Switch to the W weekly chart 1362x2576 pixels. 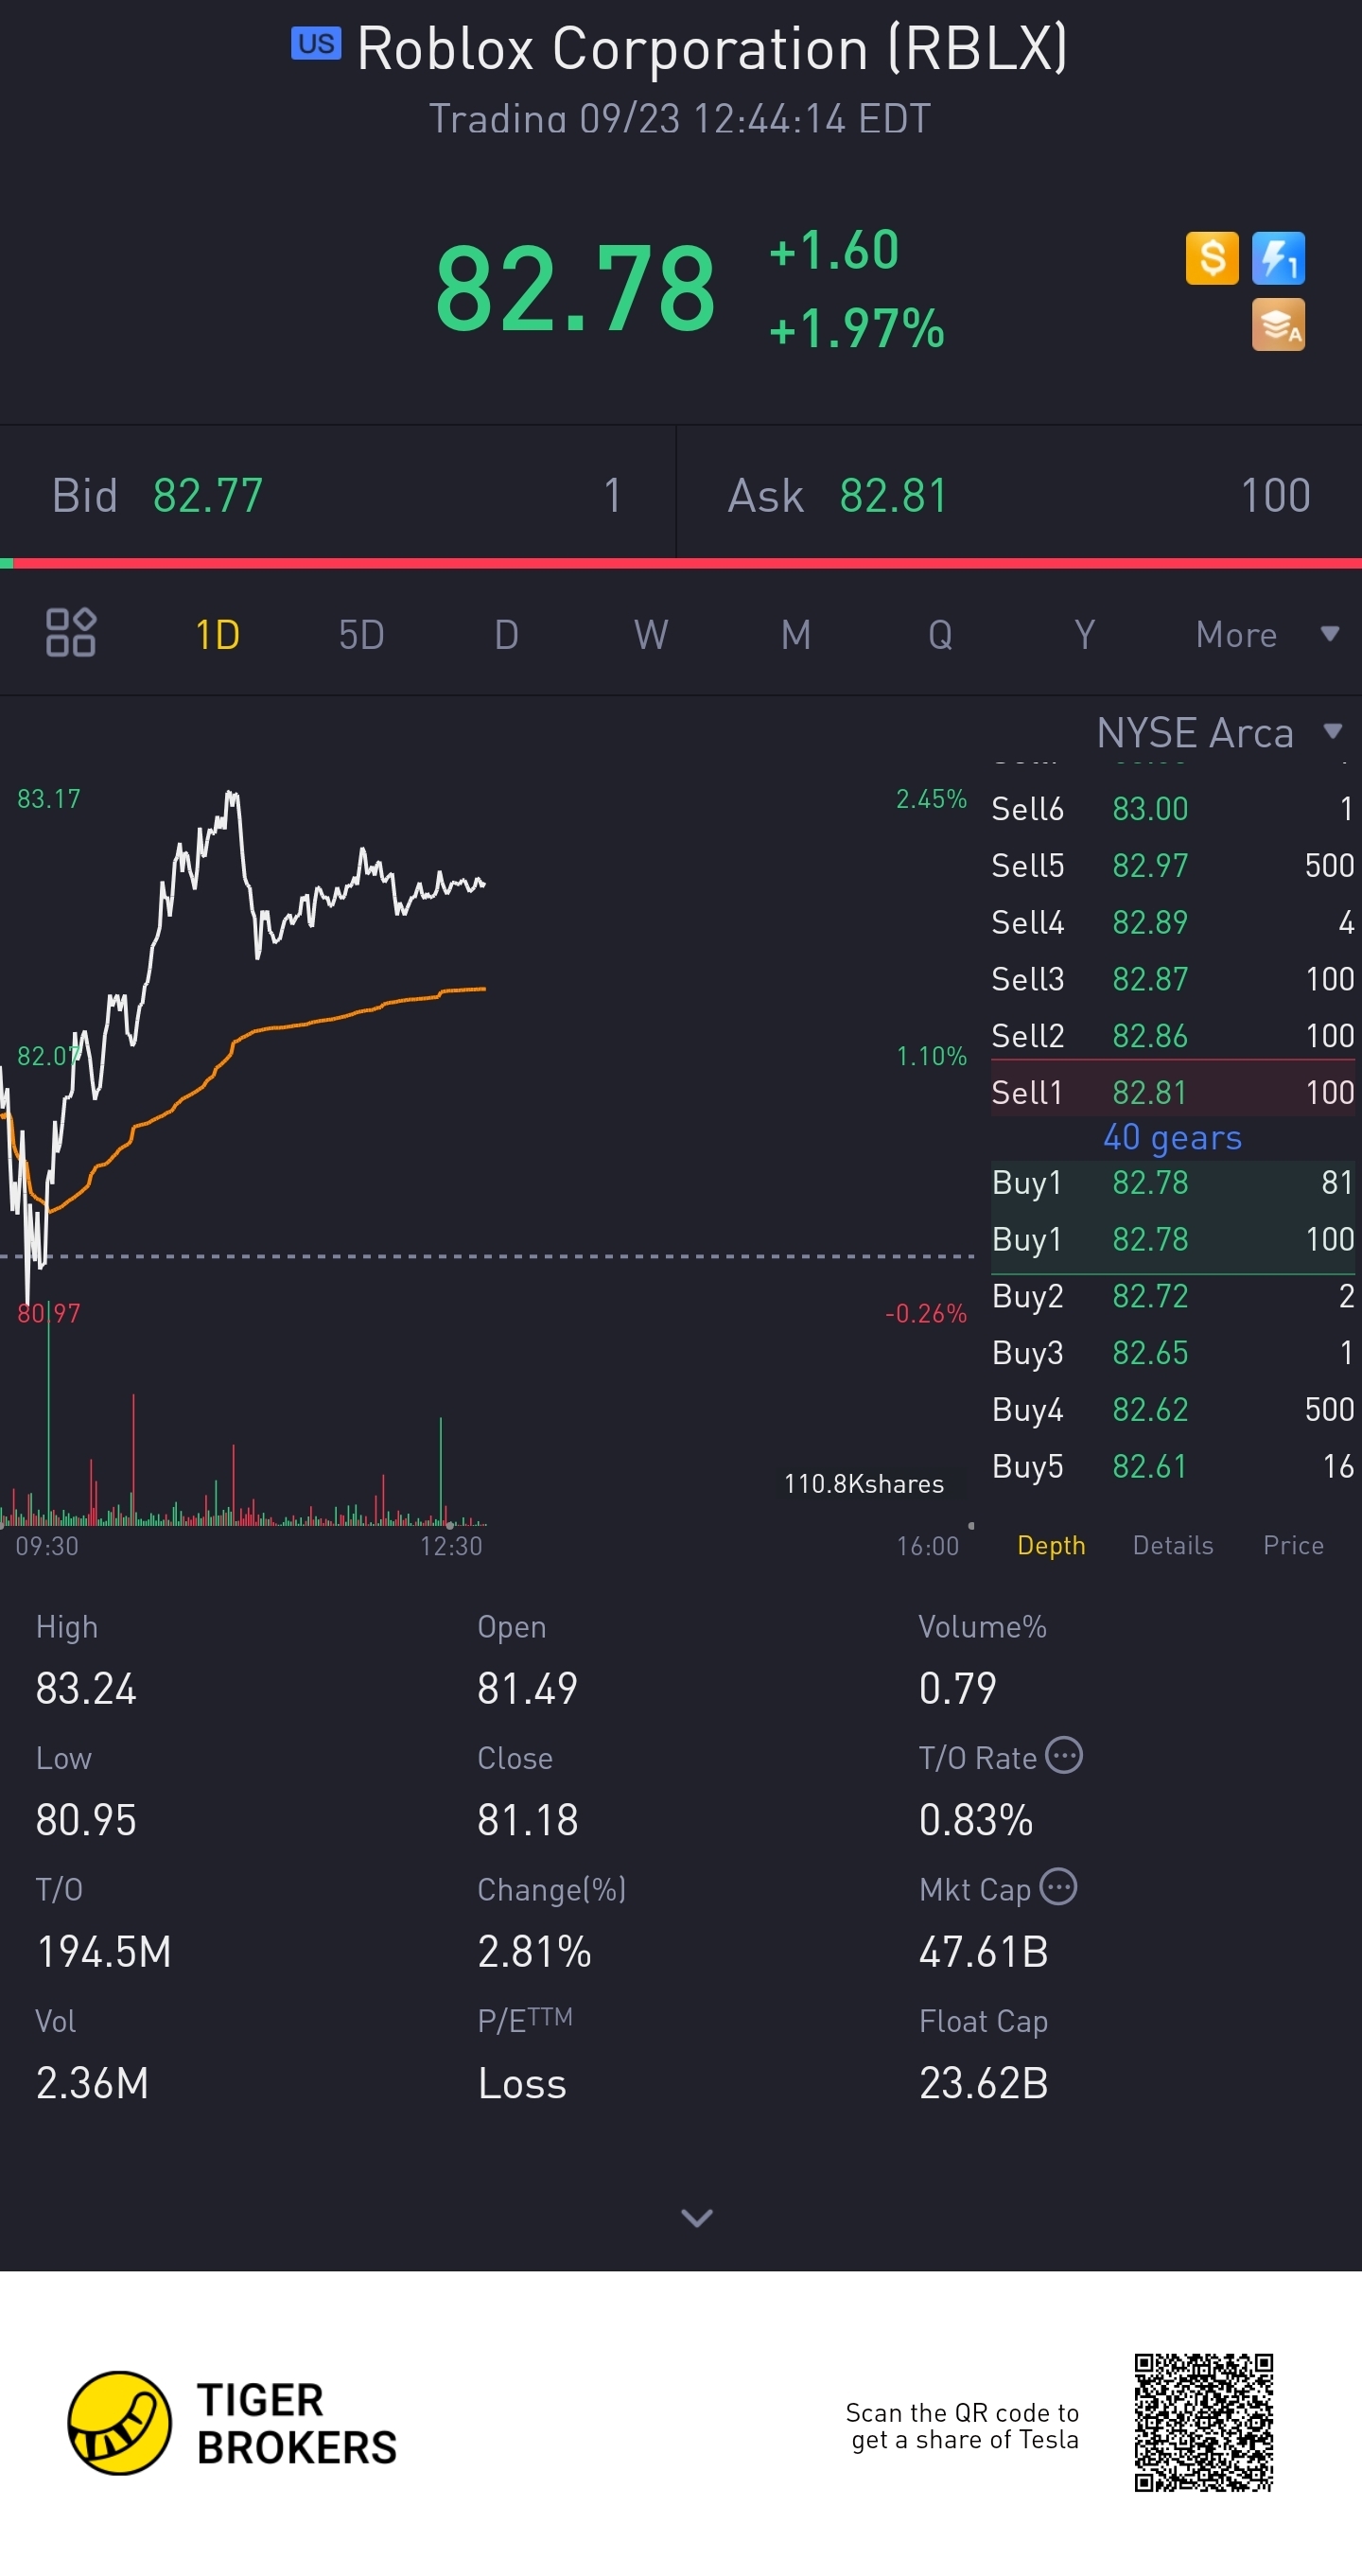coord(651,634)
